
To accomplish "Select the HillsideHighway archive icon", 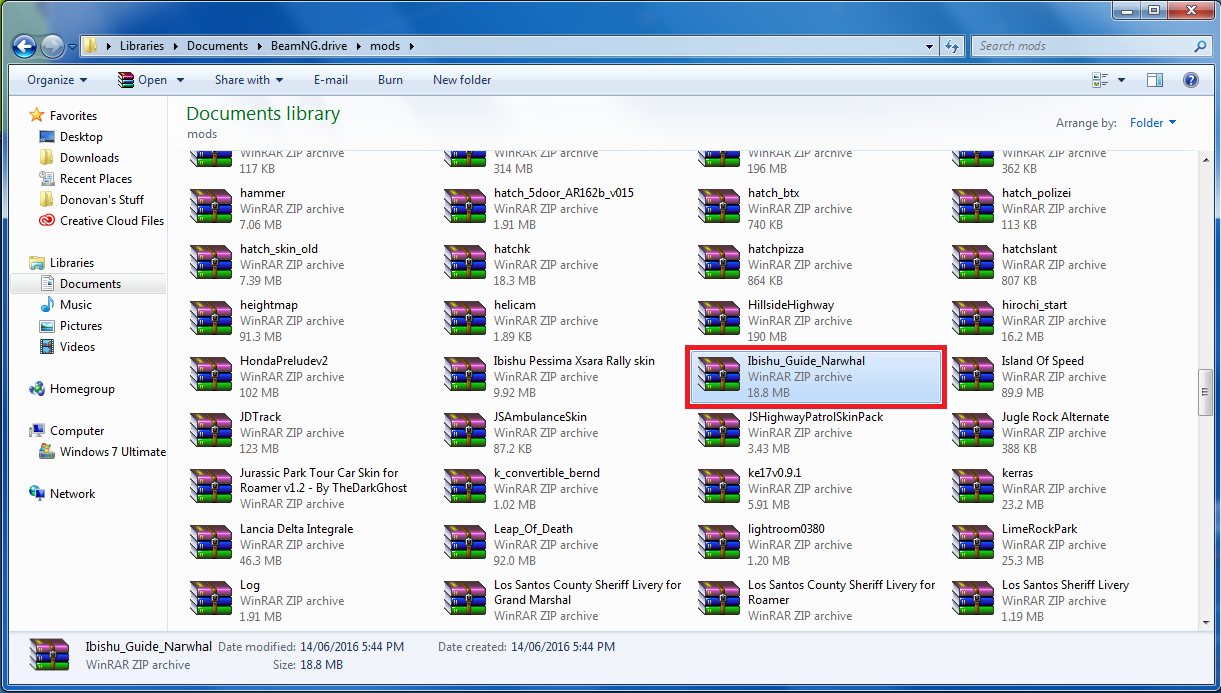I will click(719, 320).
